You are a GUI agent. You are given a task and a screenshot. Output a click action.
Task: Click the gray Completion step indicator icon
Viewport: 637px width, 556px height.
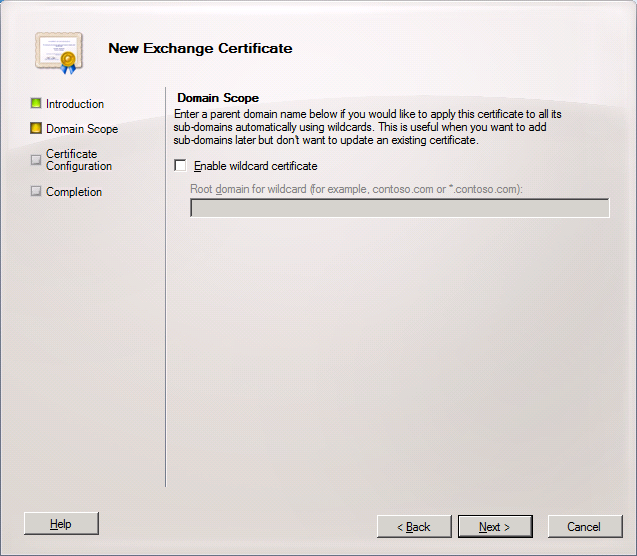[x=36, y=191]
